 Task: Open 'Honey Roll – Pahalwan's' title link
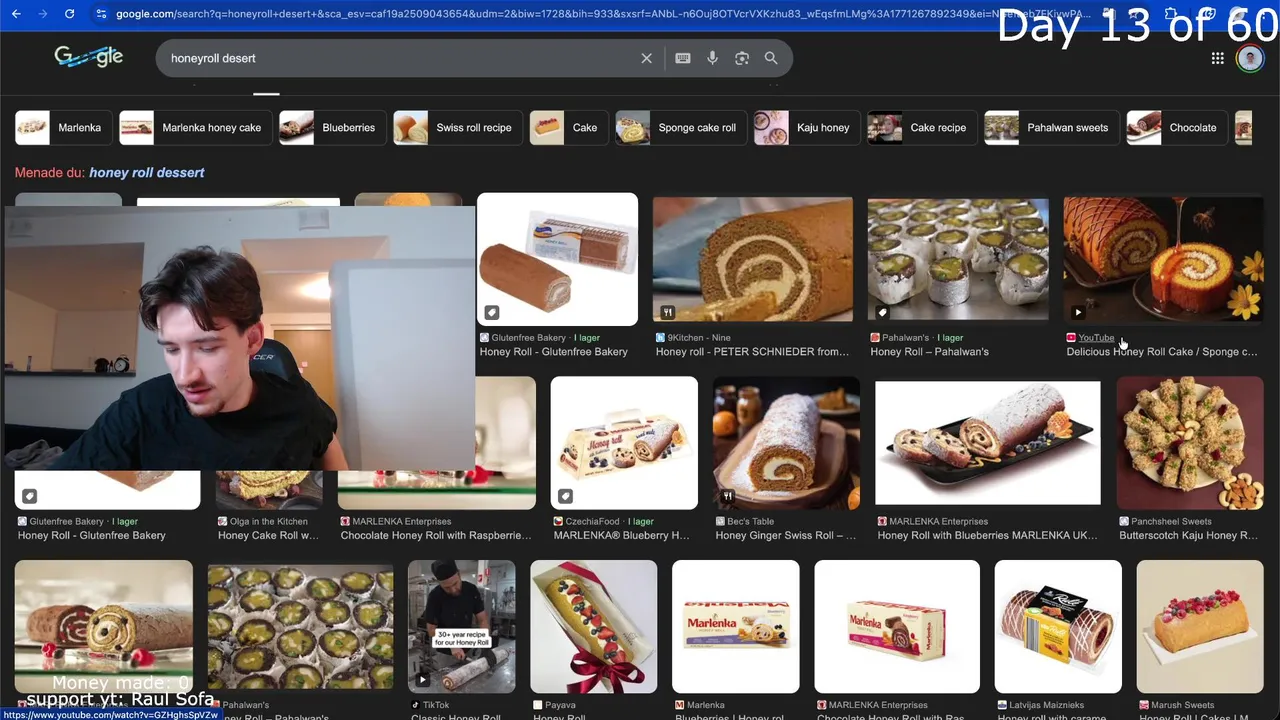pyautogui.click(x=929, y=352)
